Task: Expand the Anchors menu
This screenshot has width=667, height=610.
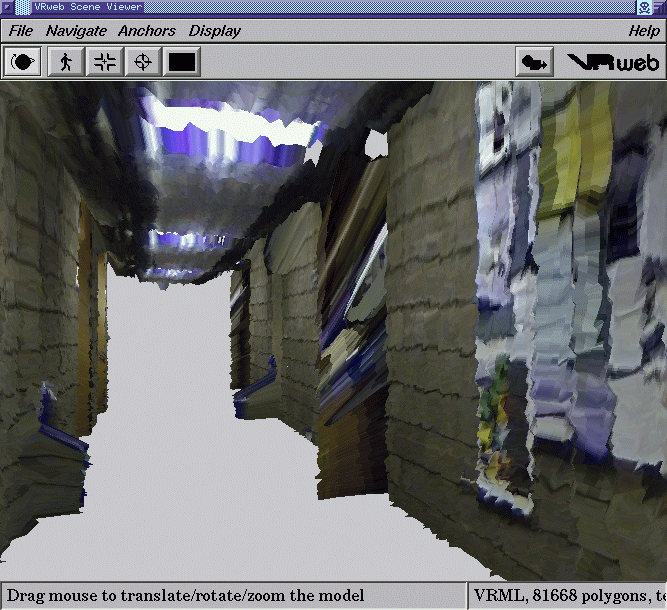Action: click(x=147, y=31)
